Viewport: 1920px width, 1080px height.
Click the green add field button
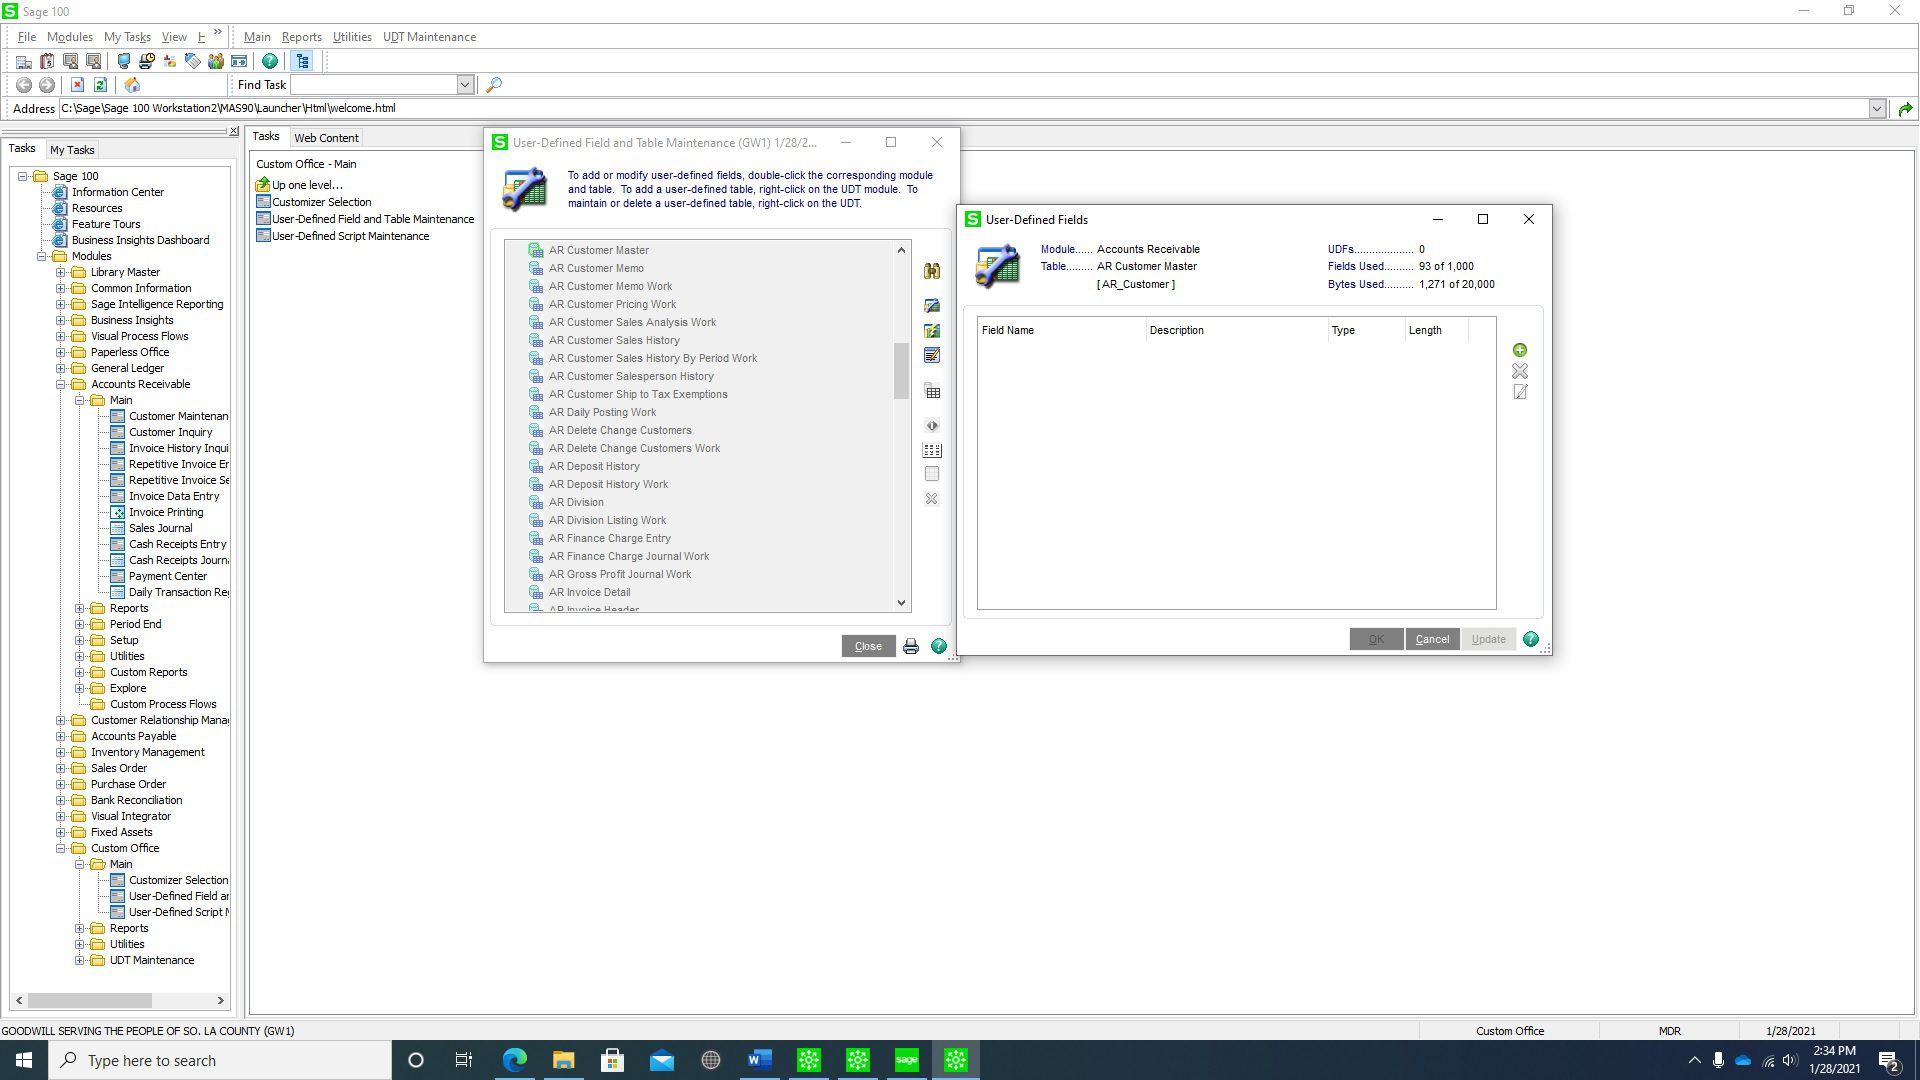1519,350
